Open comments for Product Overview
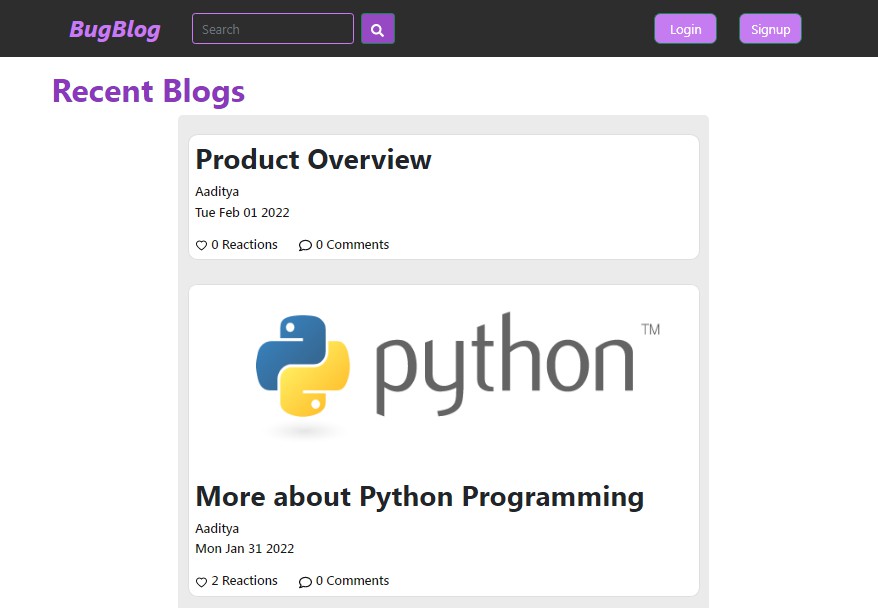This screenshot has width=878, height=608. click(344, 244)
